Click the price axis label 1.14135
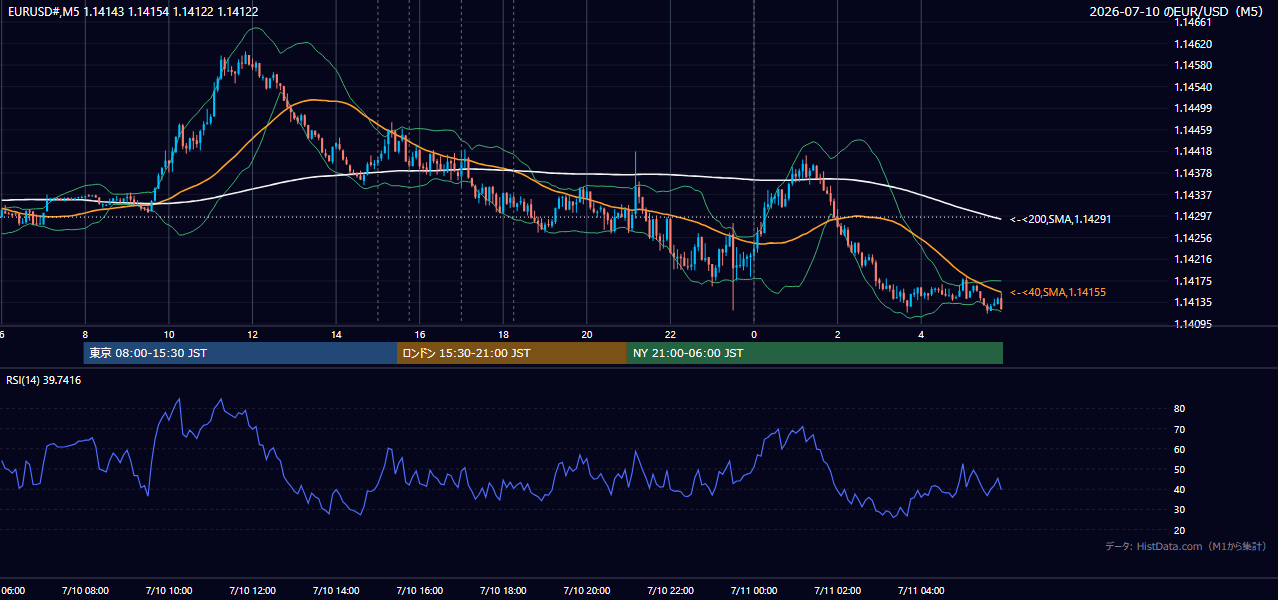This screenshot has height=600, width=1278. (1192, 302)
